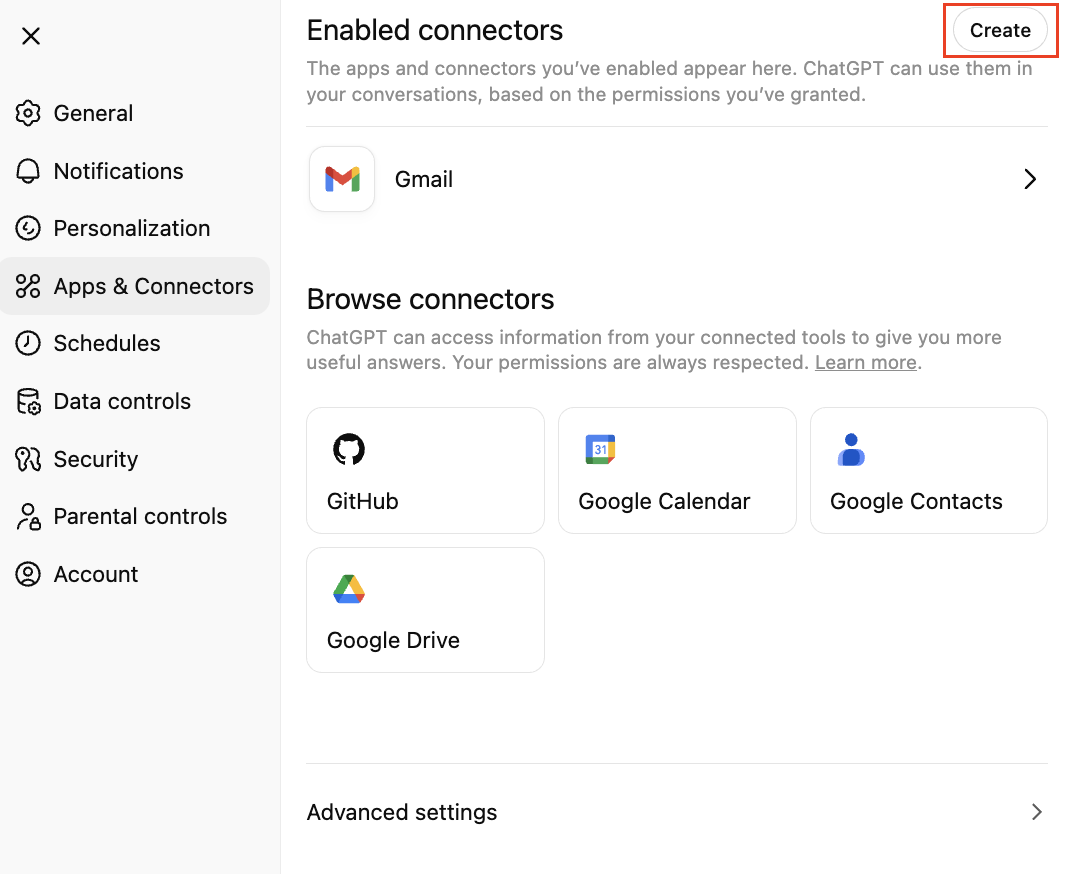Follow the Learn more link
Screen dimensions: 1068x874
point(865,362)
